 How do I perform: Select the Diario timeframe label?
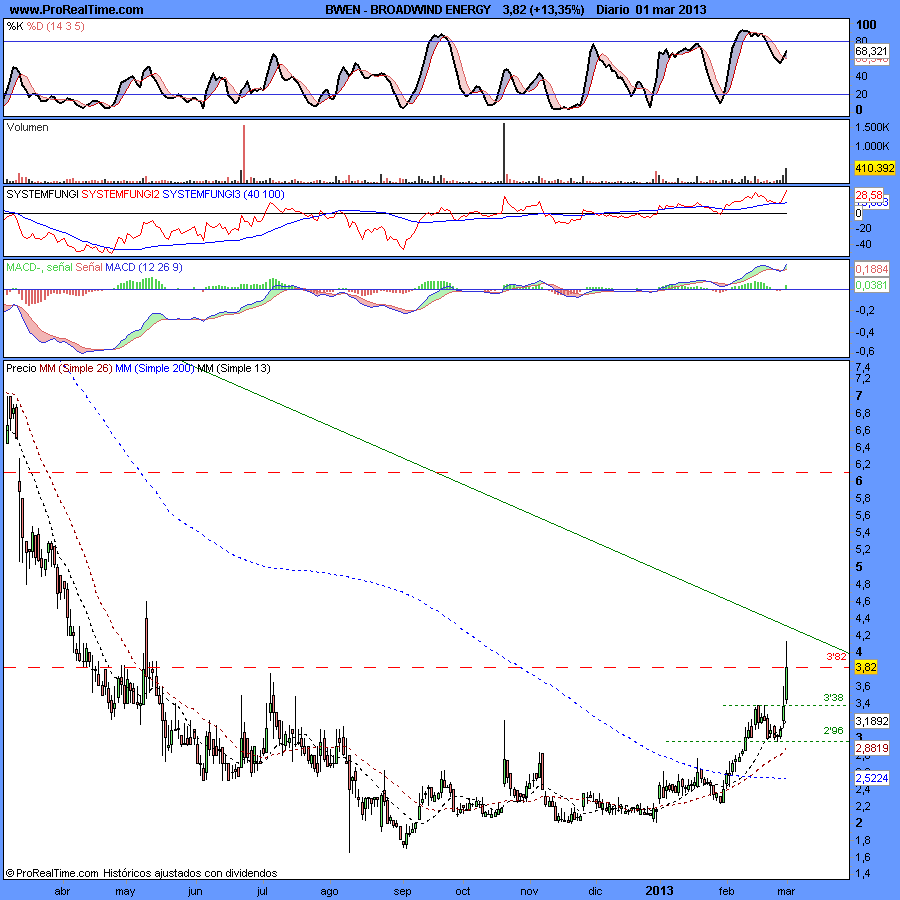612,9
